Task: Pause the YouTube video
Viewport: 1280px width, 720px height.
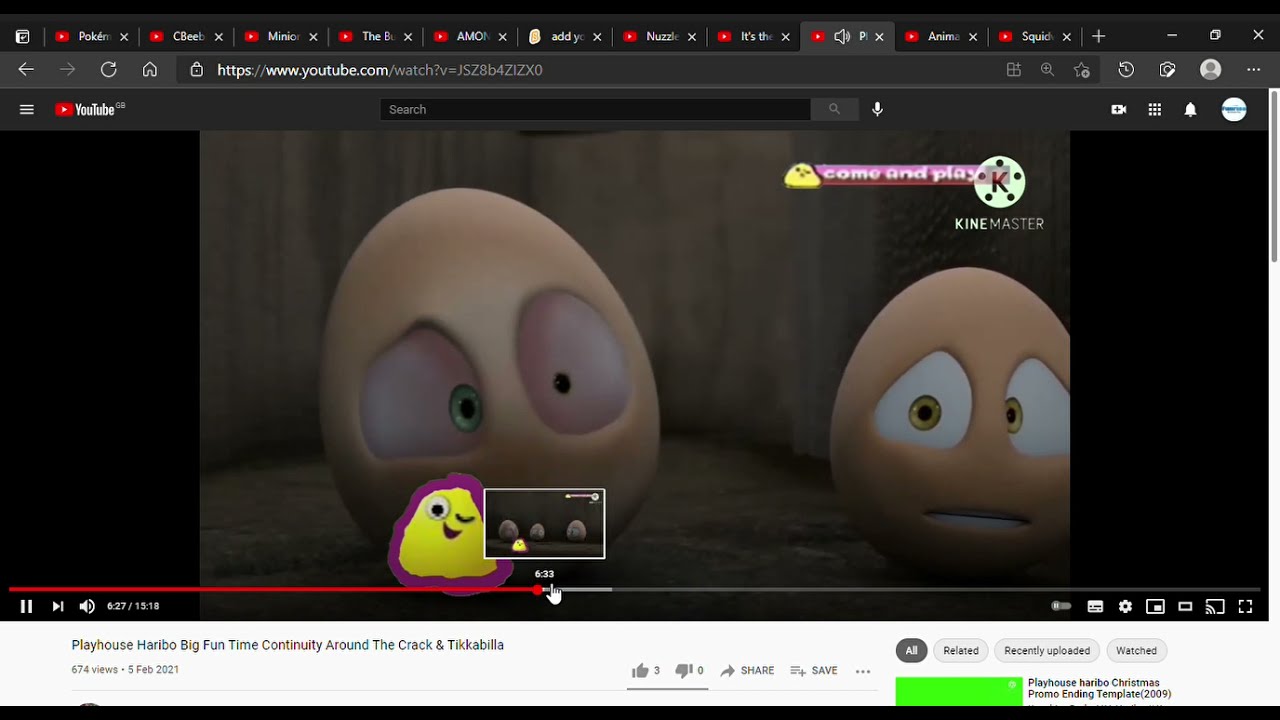Action: click(x=26, y=606)
